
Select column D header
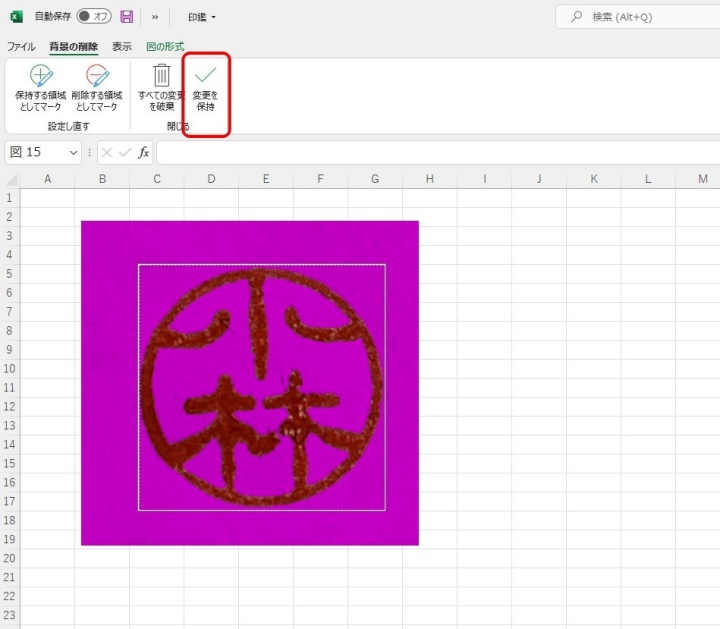click(x=211, y=179)
